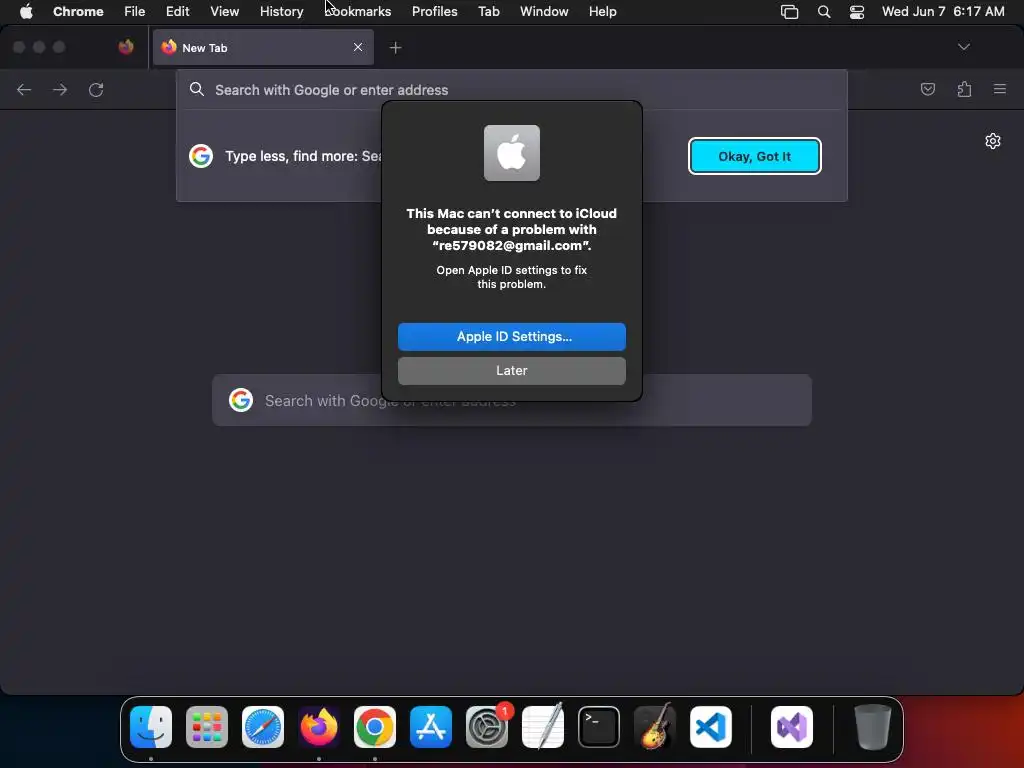Expand the list all tabs chevron
This screenshot has width=1024, height=768.
[963, 47]
